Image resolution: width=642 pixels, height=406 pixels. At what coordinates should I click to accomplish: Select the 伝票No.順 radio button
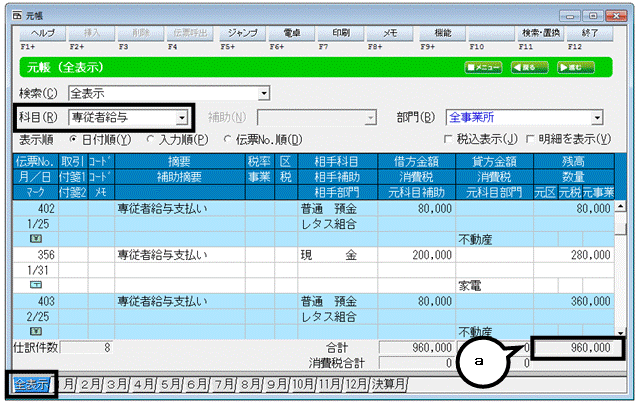(227, 140)
